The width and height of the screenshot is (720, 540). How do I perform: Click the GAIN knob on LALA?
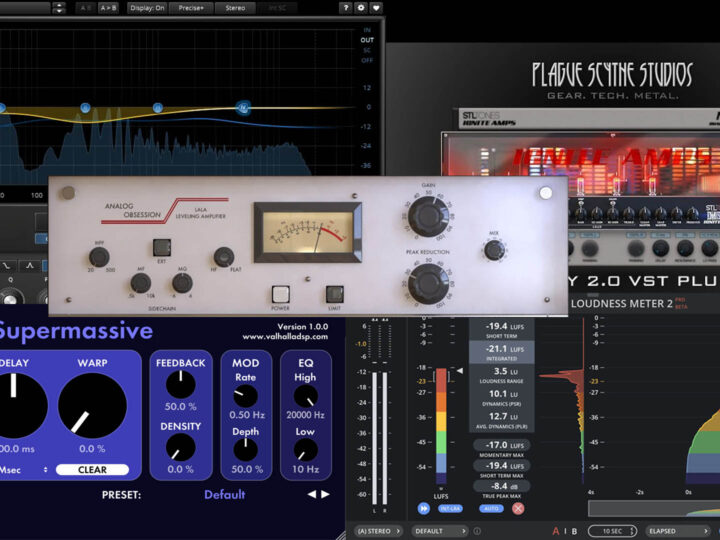click(x=428, y=216)
